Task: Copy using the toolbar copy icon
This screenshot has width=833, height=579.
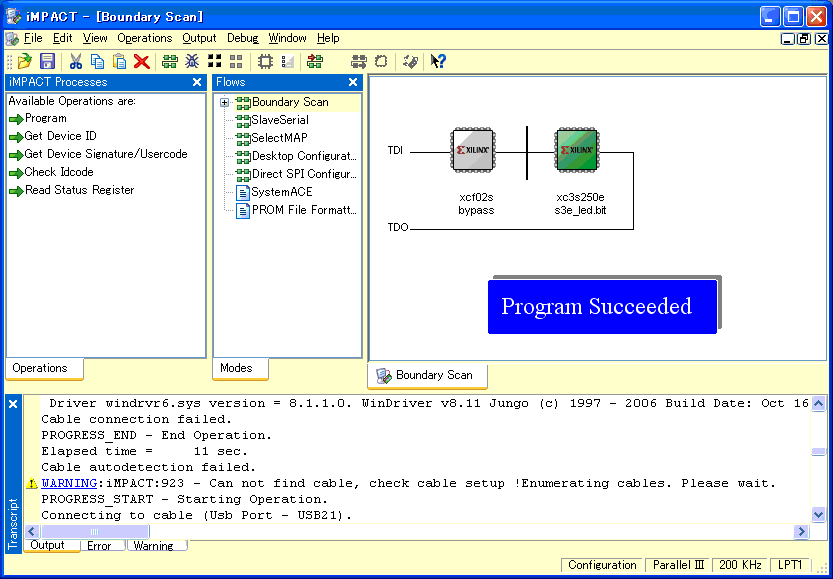Action: [97, 62]
